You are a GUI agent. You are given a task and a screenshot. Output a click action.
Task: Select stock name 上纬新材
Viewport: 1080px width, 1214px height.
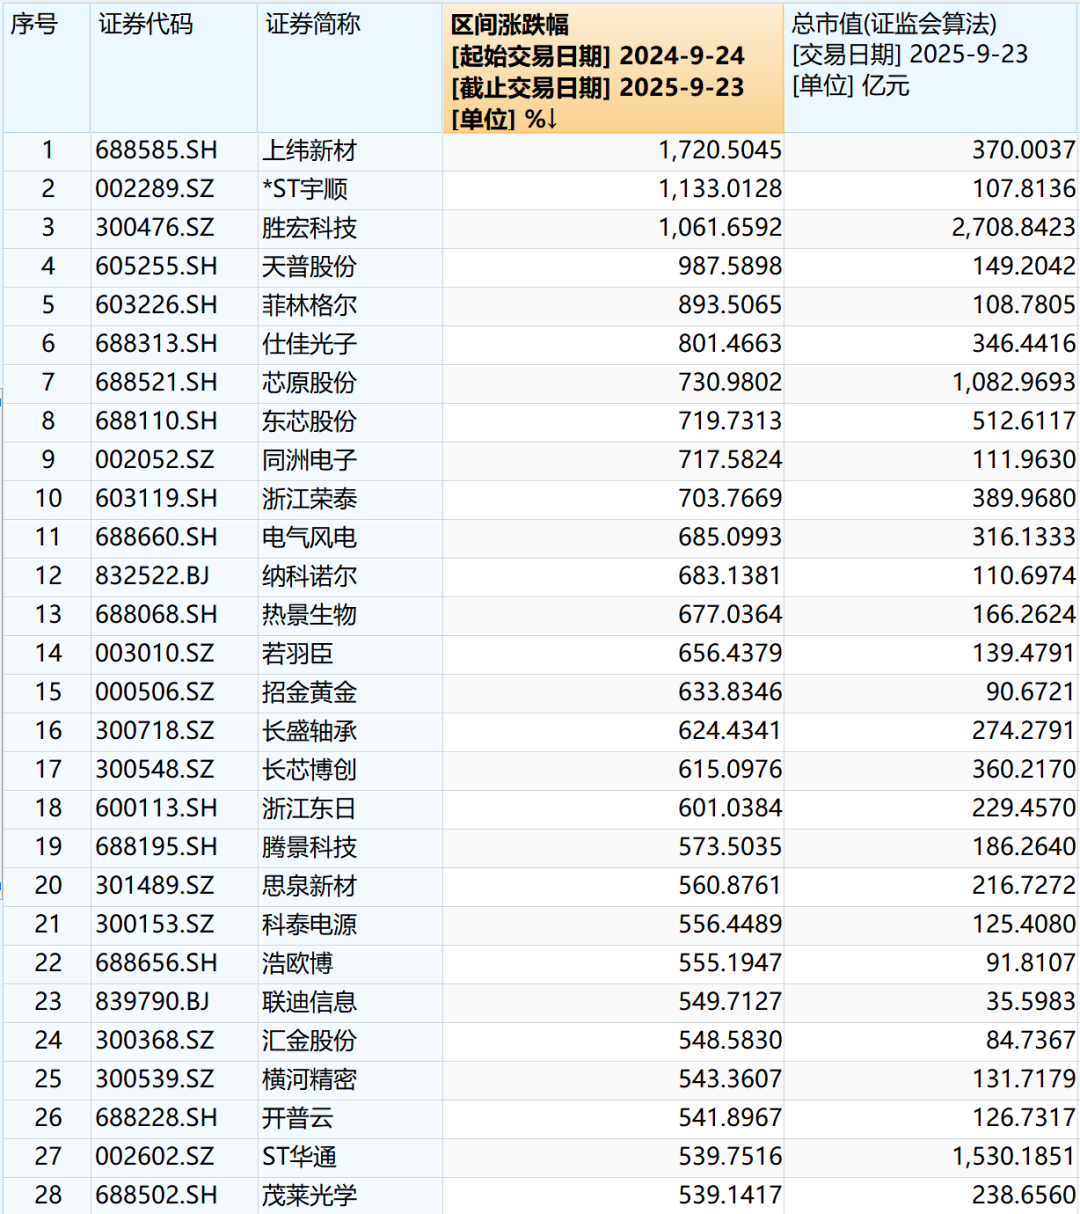point(309,151)
